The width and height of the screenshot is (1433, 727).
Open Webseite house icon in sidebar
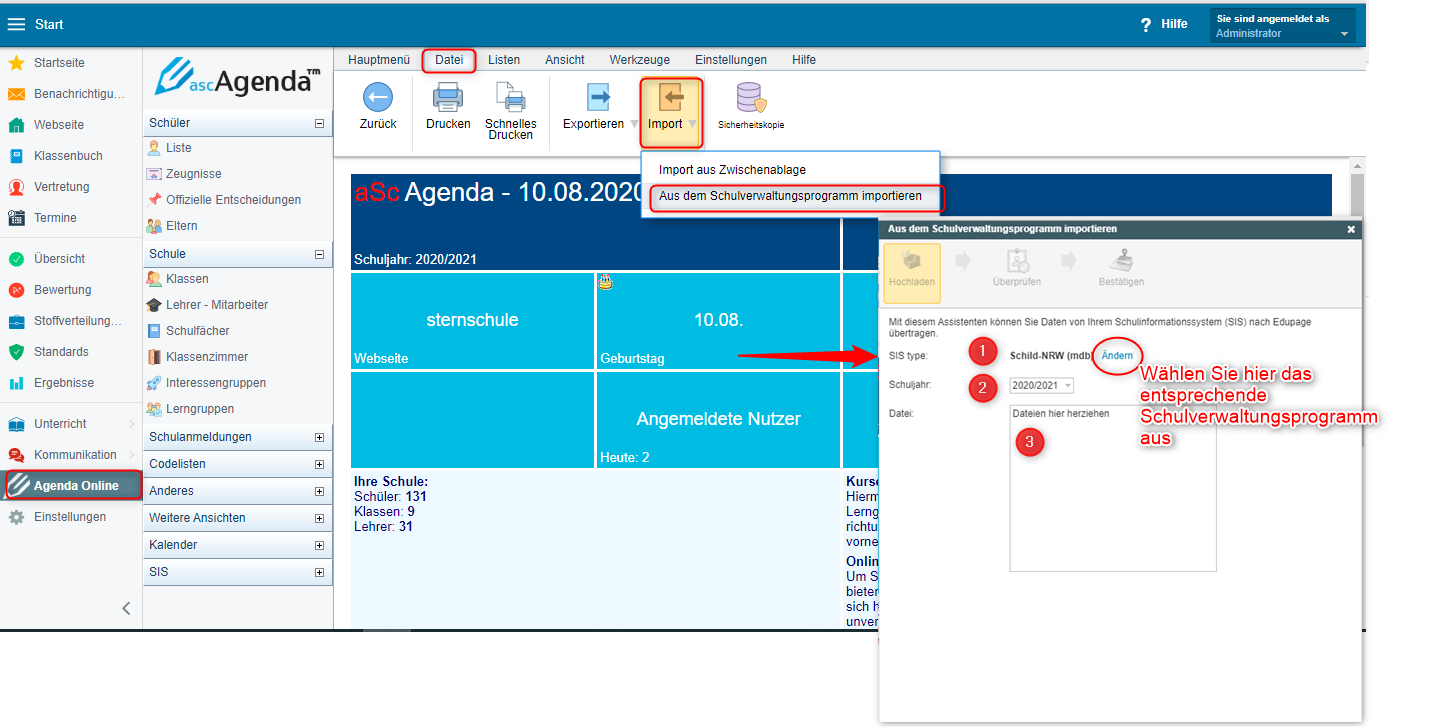pos(16,125)
